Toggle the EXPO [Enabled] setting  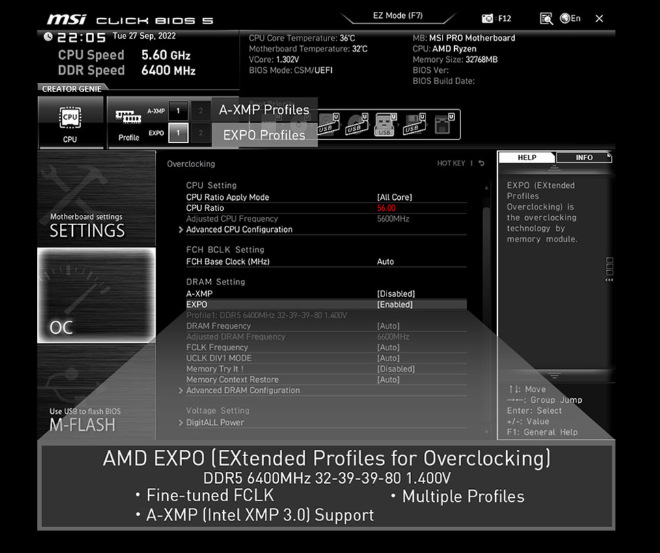coord(394,304)
